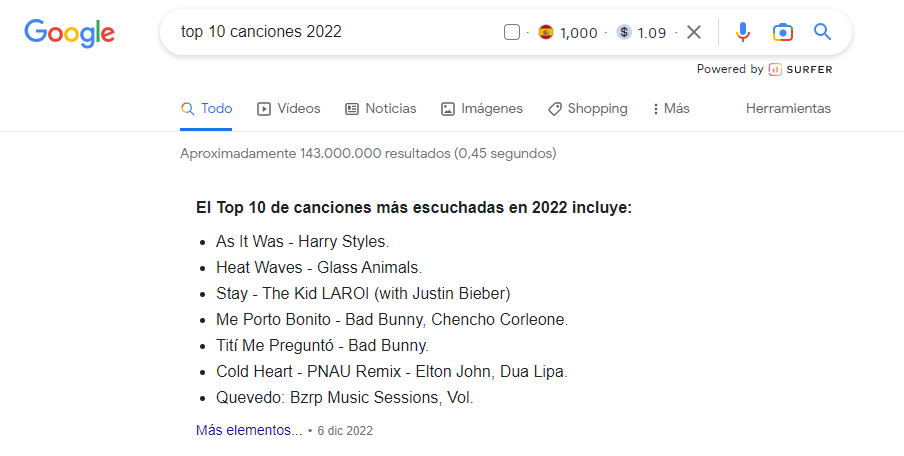The image size is (904, 456).
Task: Open the Imágenes tab
Action: [481, 108]
